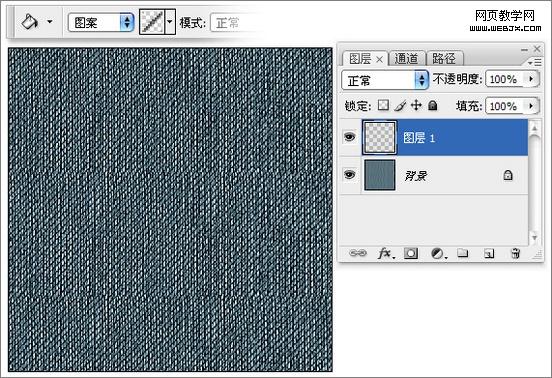Hide the 背景 layer eye

pos(349,174)
